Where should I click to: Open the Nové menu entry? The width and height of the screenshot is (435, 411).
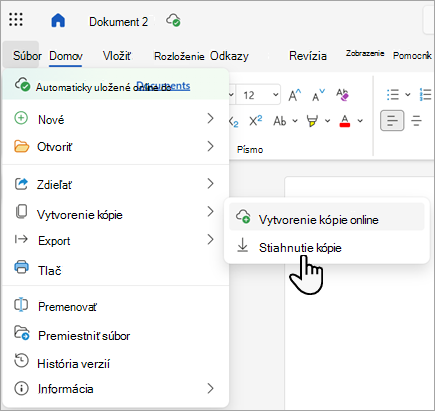115,119
